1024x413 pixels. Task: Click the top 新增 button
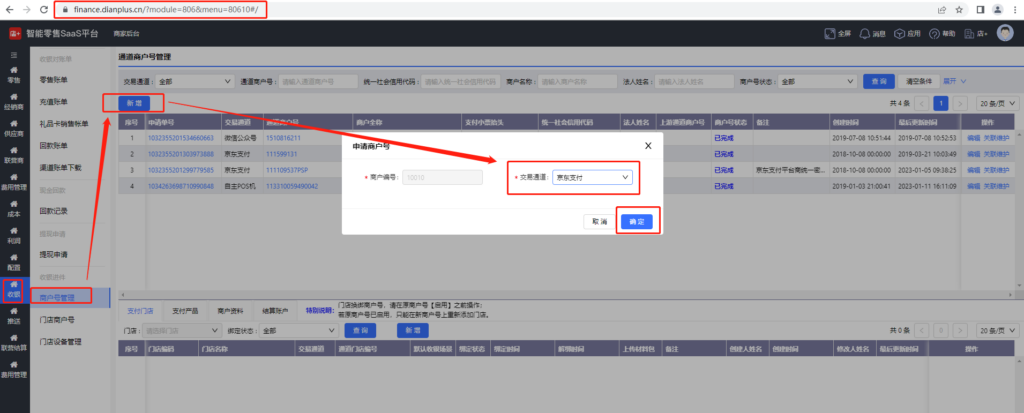pos(134,103)
